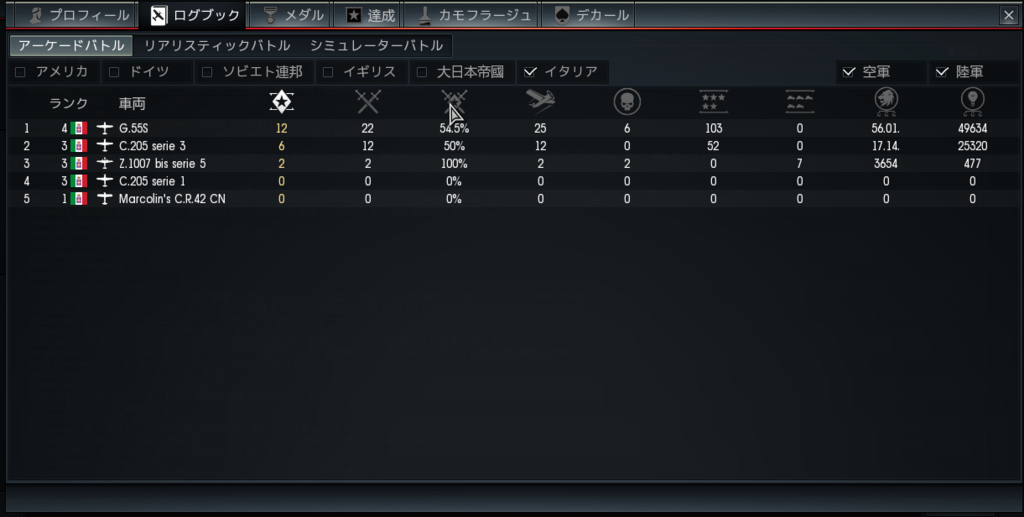
Task: Sort by the star badge column icon
Action: coord(281,102)
